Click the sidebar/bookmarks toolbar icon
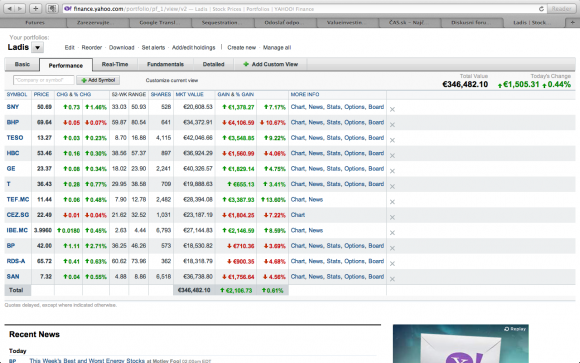The width and height of the screenshot is (580, 363). (x=52, y=9)
